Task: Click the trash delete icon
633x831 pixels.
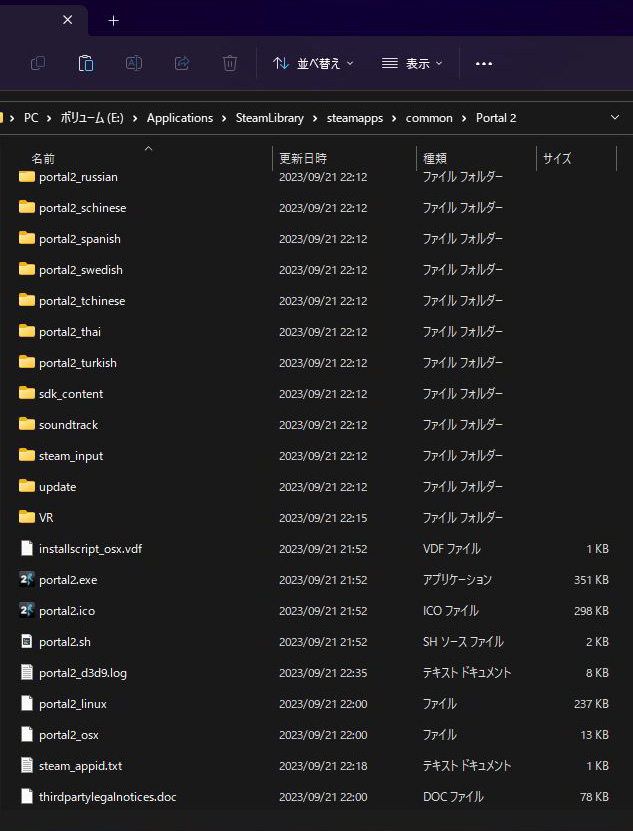Action: (x=230, y=64)
